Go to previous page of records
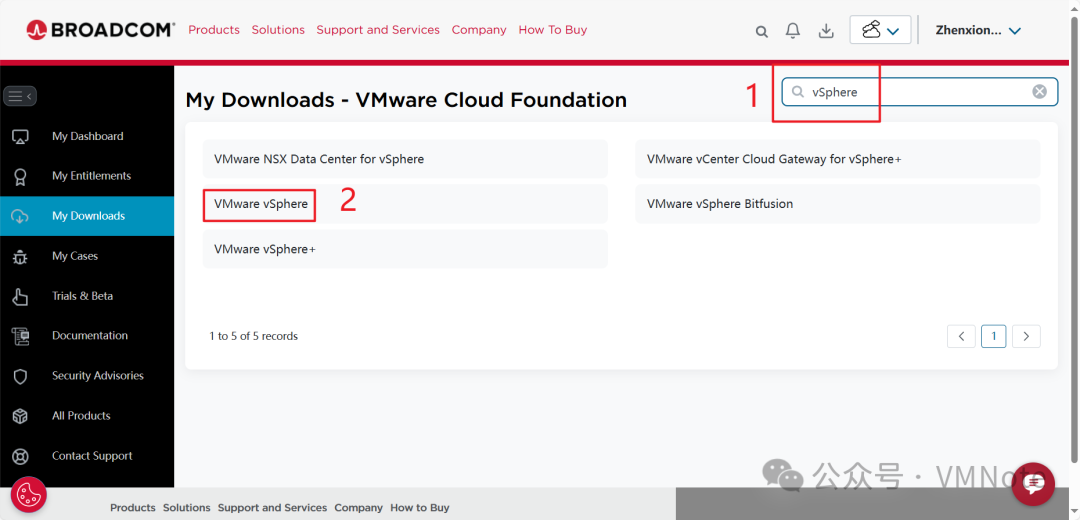Screen dimensions: 1080x520 tap(962, 336)
